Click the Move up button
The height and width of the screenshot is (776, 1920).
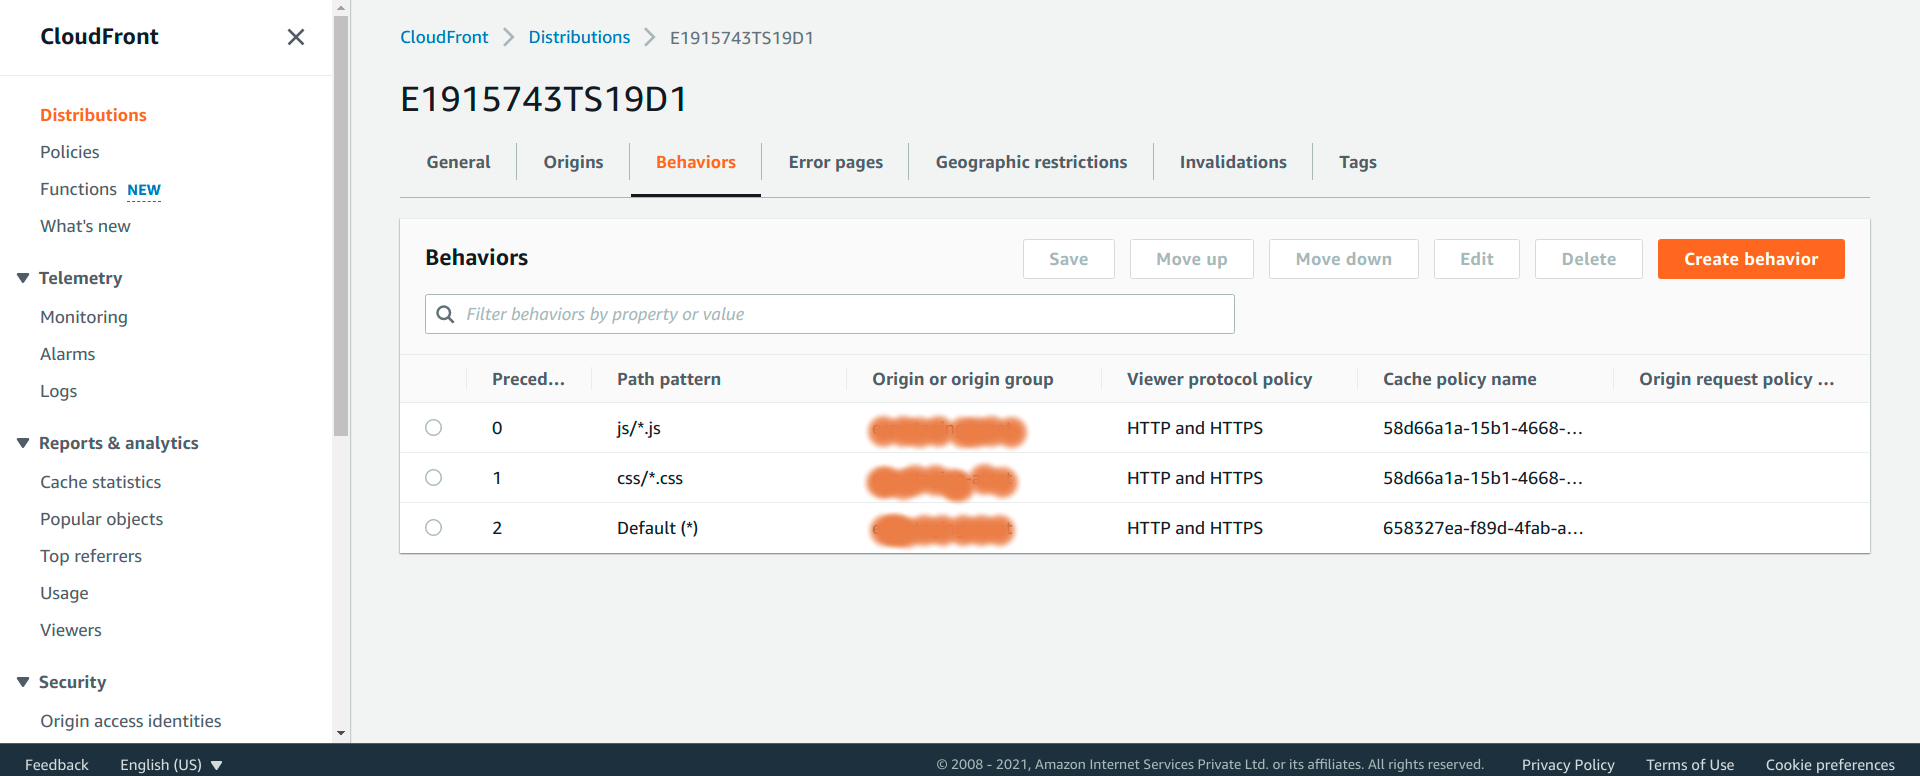[x=1192, y=259]
